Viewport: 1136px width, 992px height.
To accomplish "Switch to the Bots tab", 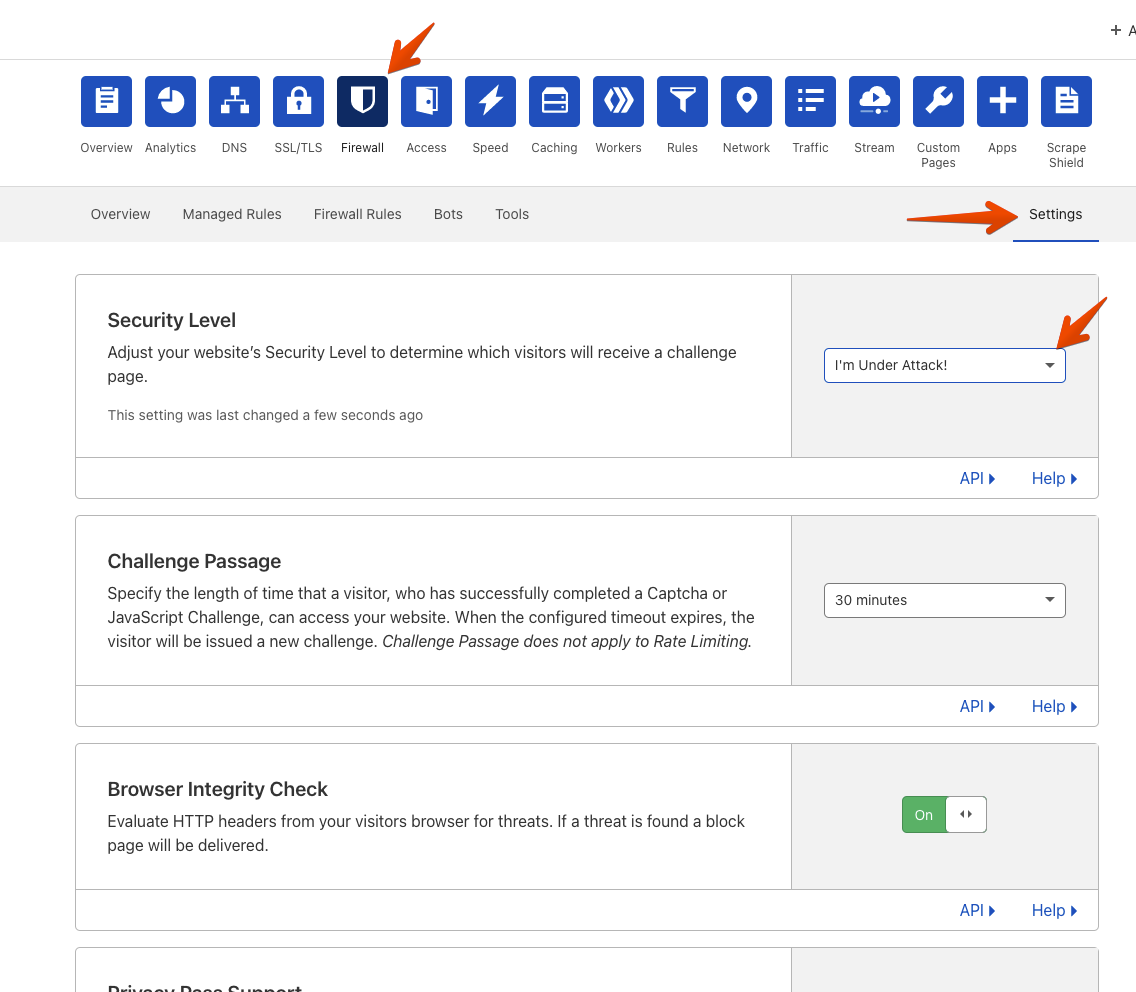I will [x=448, y=214].
